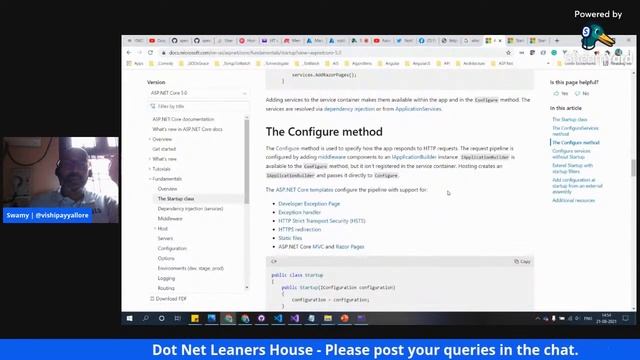Open ASP.NET Core documentation tree item

click(183, 119)
